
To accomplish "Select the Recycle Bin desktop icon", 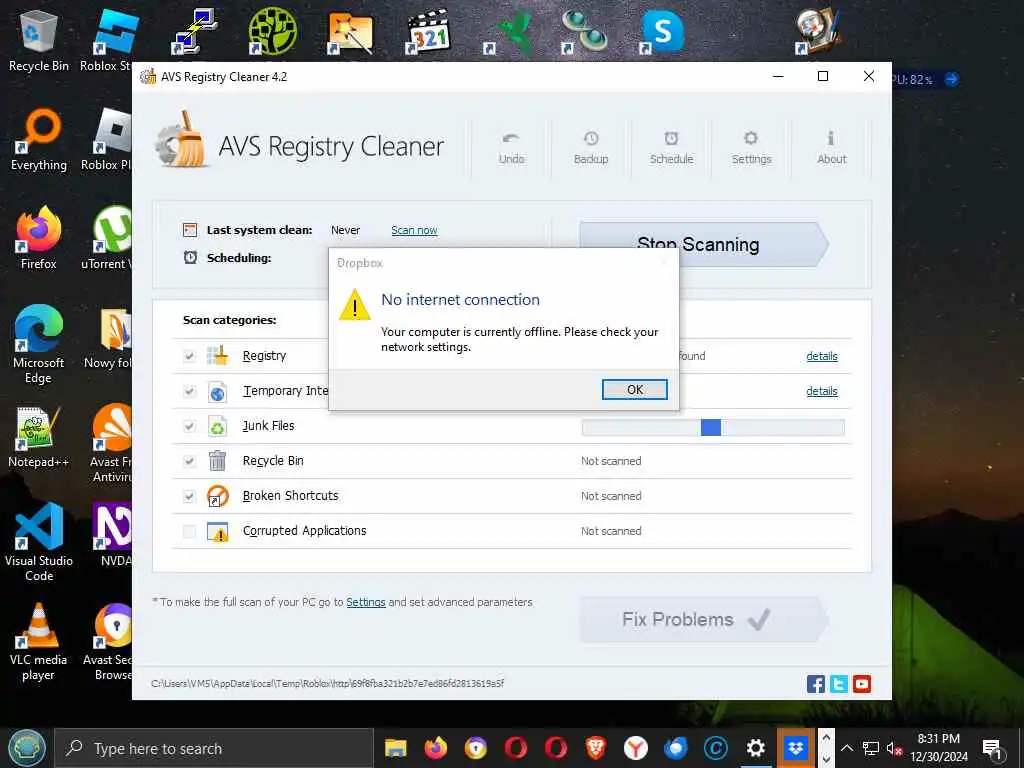I will click(x=39, y=40).
